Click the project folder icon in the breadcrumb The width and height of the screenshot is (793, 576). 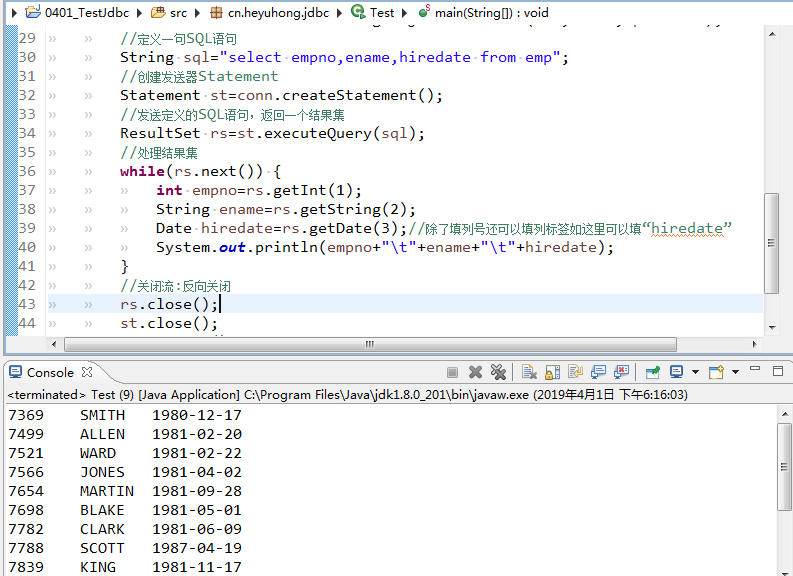[x=33, y=12]
